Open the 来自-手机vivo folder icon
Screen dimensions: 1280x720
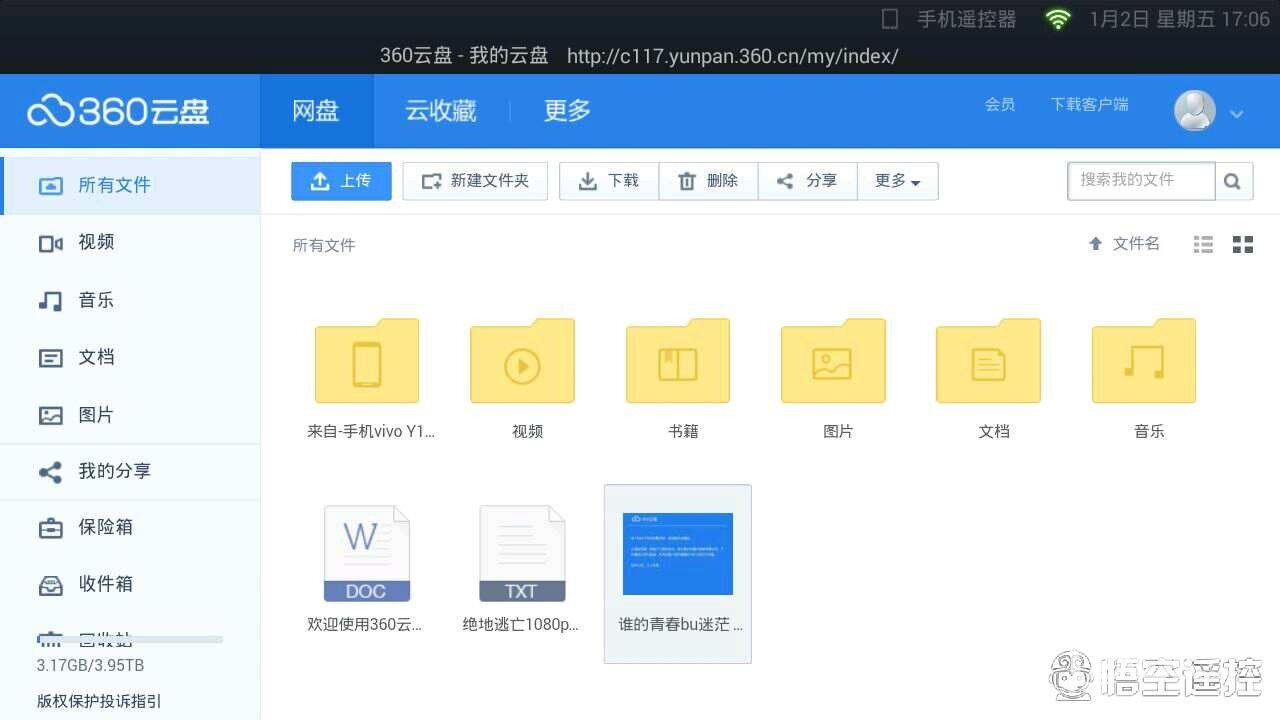pyautogui.click(x=367, y=361)
